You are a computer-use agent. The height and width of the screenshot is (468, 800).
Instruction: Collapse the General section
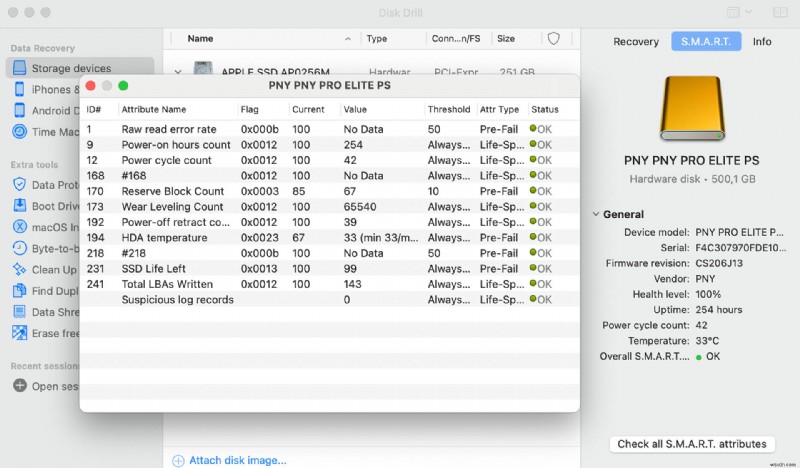[595, 214]
